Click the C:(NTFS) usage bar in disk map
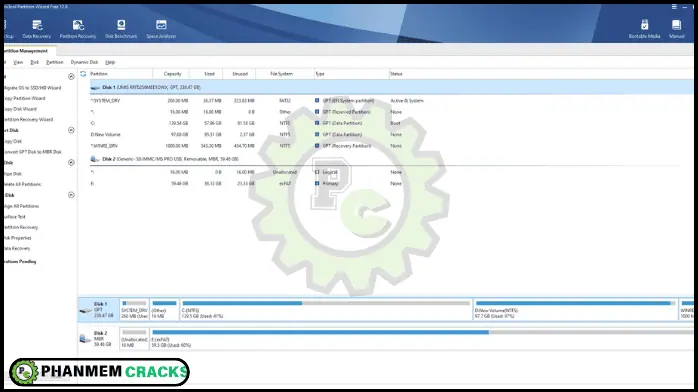 point(326,303)
